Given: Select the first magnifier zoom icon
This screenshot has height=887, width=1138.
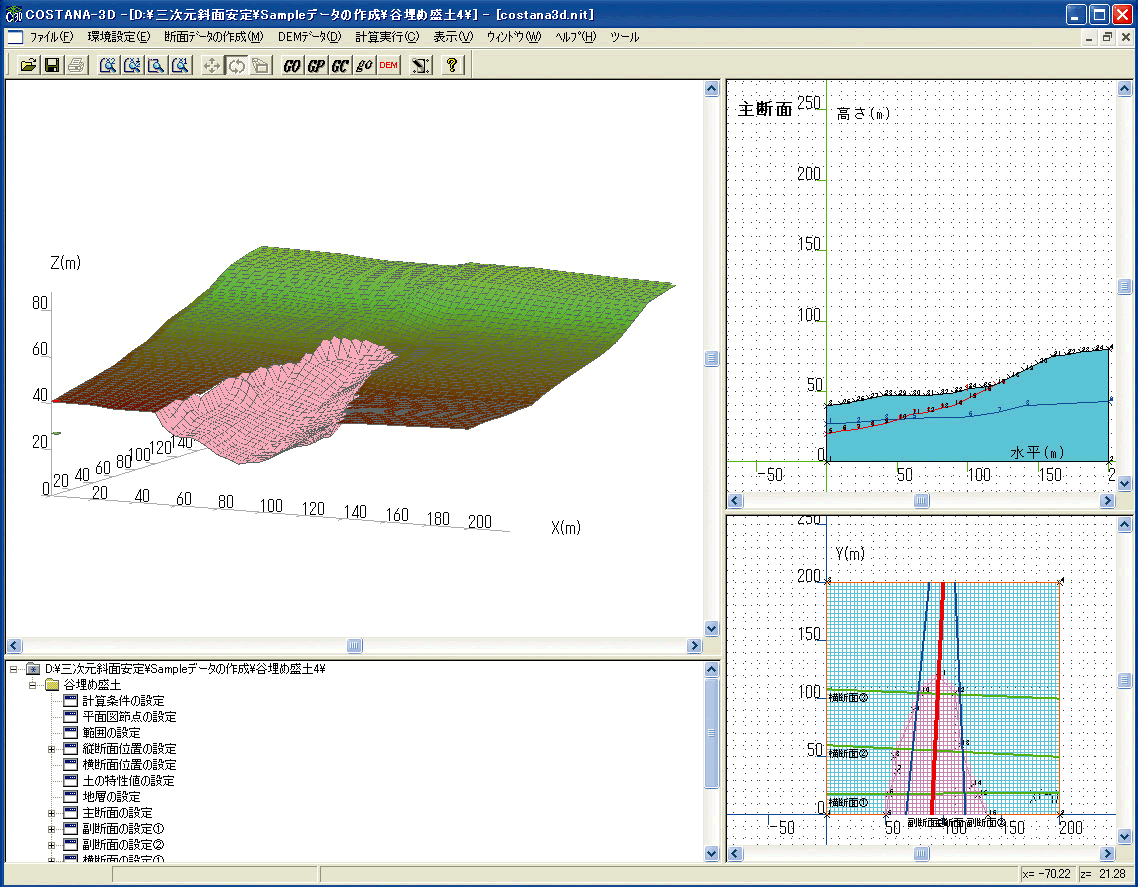Looking at the screenshot, I should [108, 66].
